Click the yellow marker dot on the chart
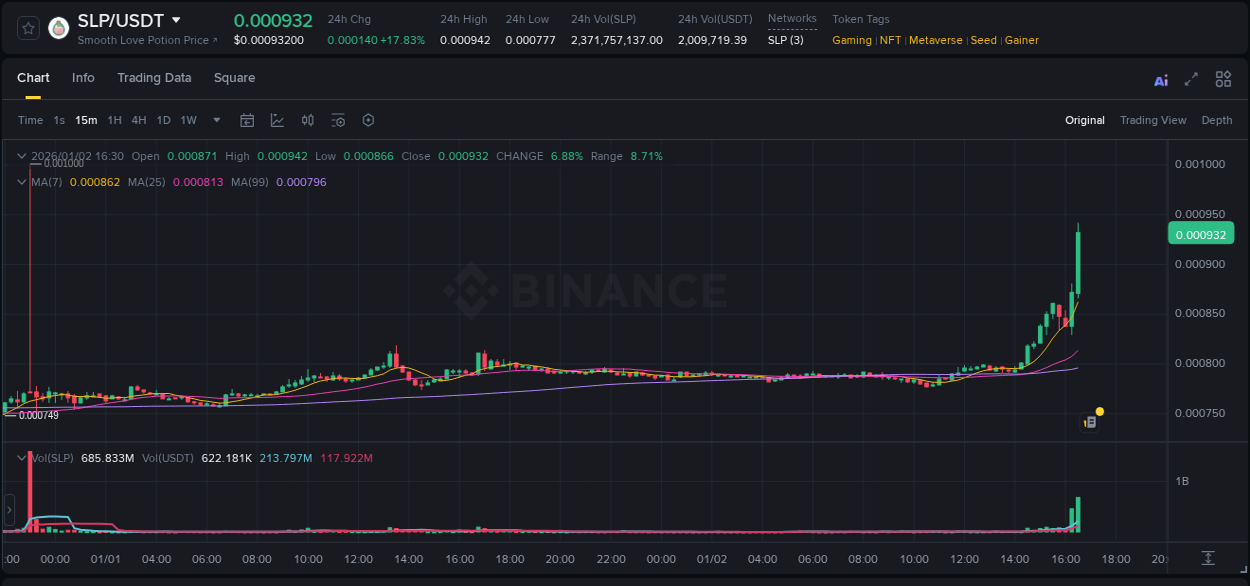 tap(1099, 411)
